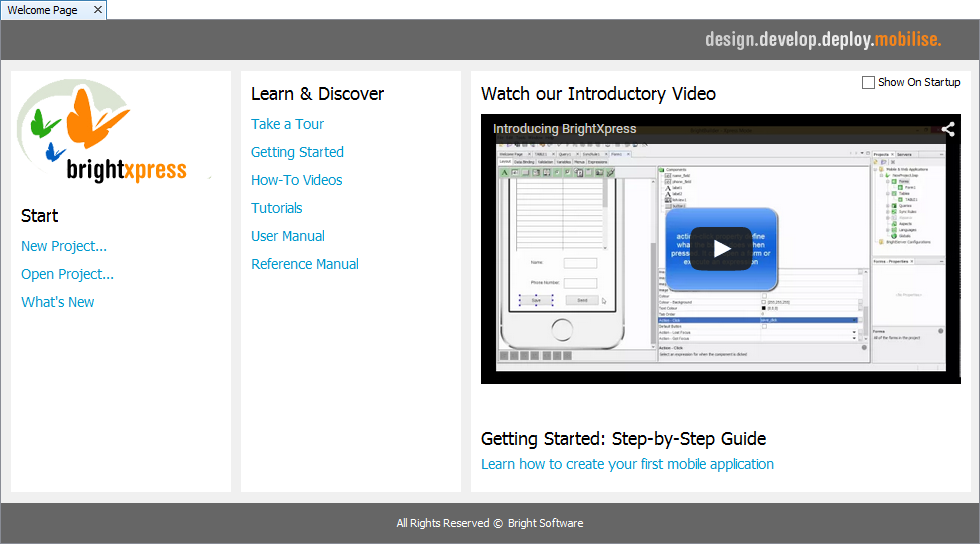This screenshot has height=544, width=980.
Task: Toggle the Show On Startup checkbox
Action: pos(868,83)
